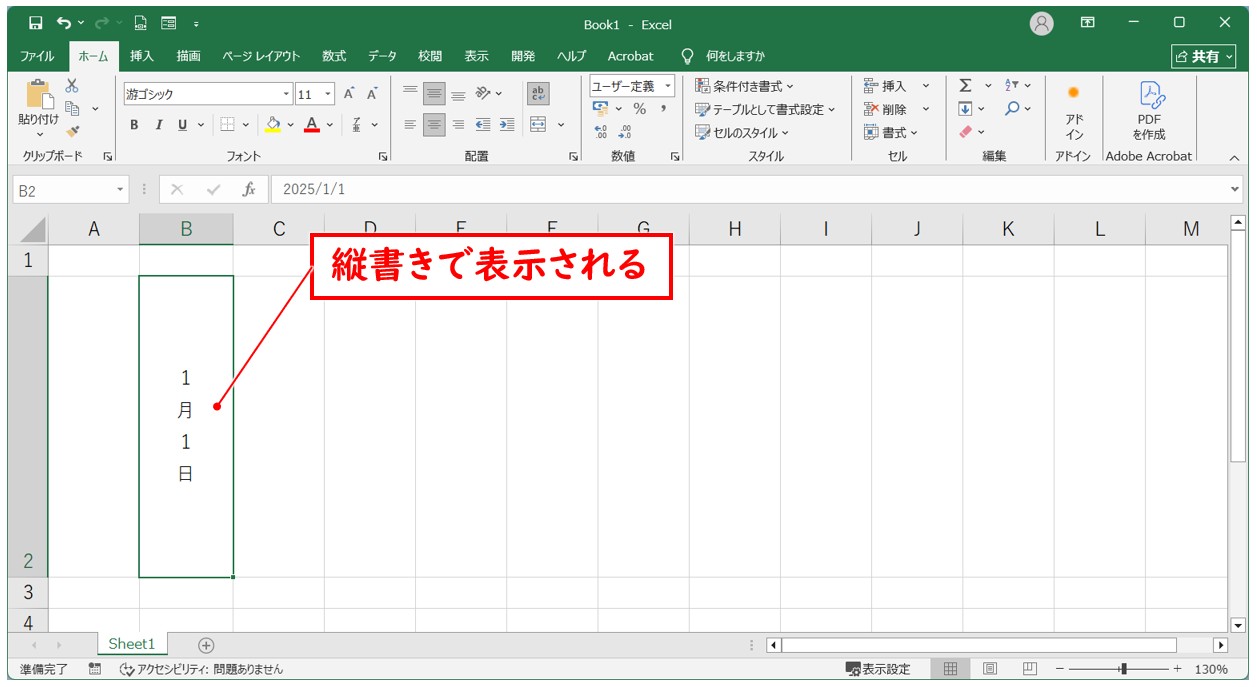Click the zoom slider handle
Viewport: 1257px width, 687px height.
[x=1124, y=669]
